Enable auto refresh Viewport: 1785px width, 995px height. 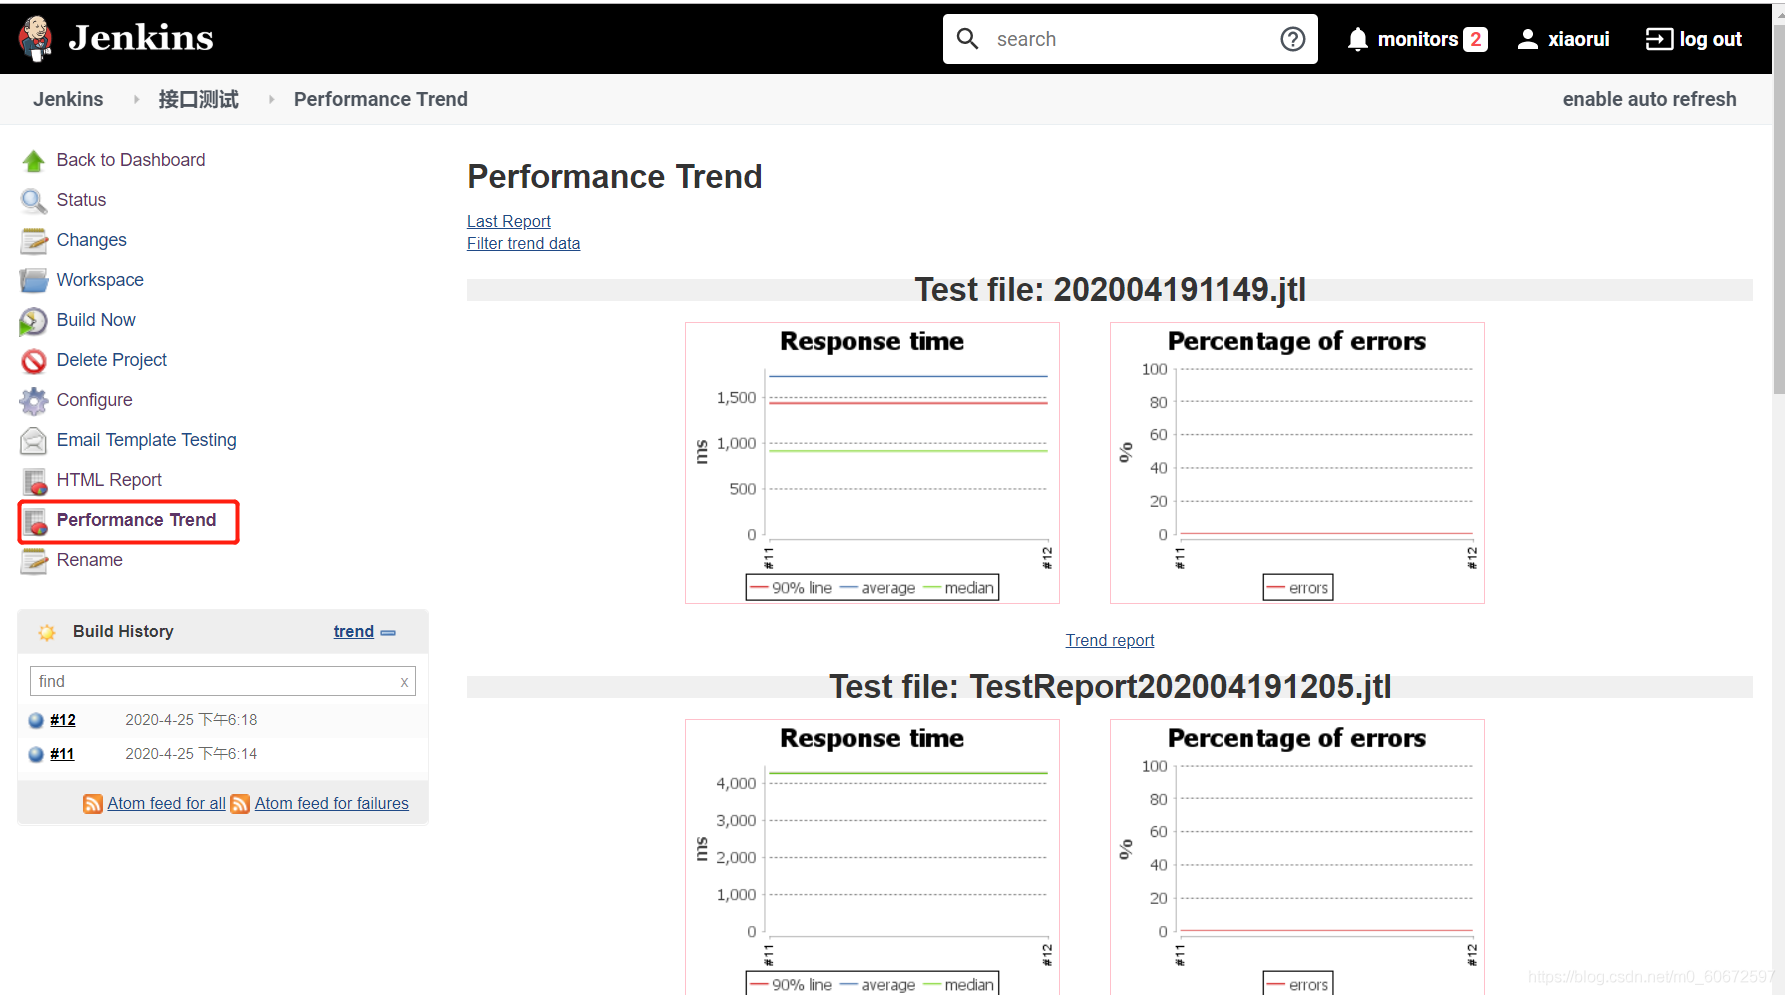1649,99
